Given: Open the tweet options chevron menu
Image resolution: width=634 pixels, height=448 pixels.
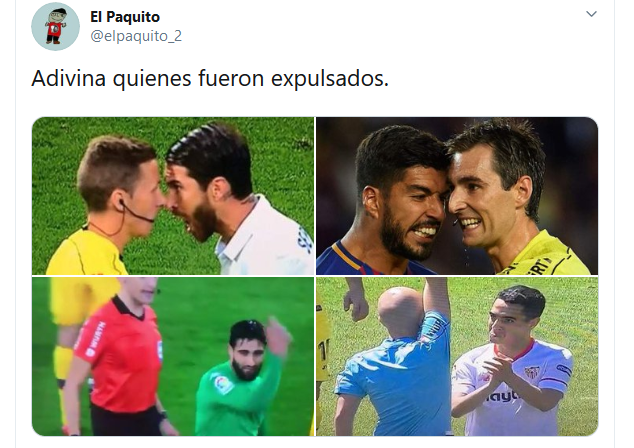Looking at the screenshot, I should click(591, 14).
